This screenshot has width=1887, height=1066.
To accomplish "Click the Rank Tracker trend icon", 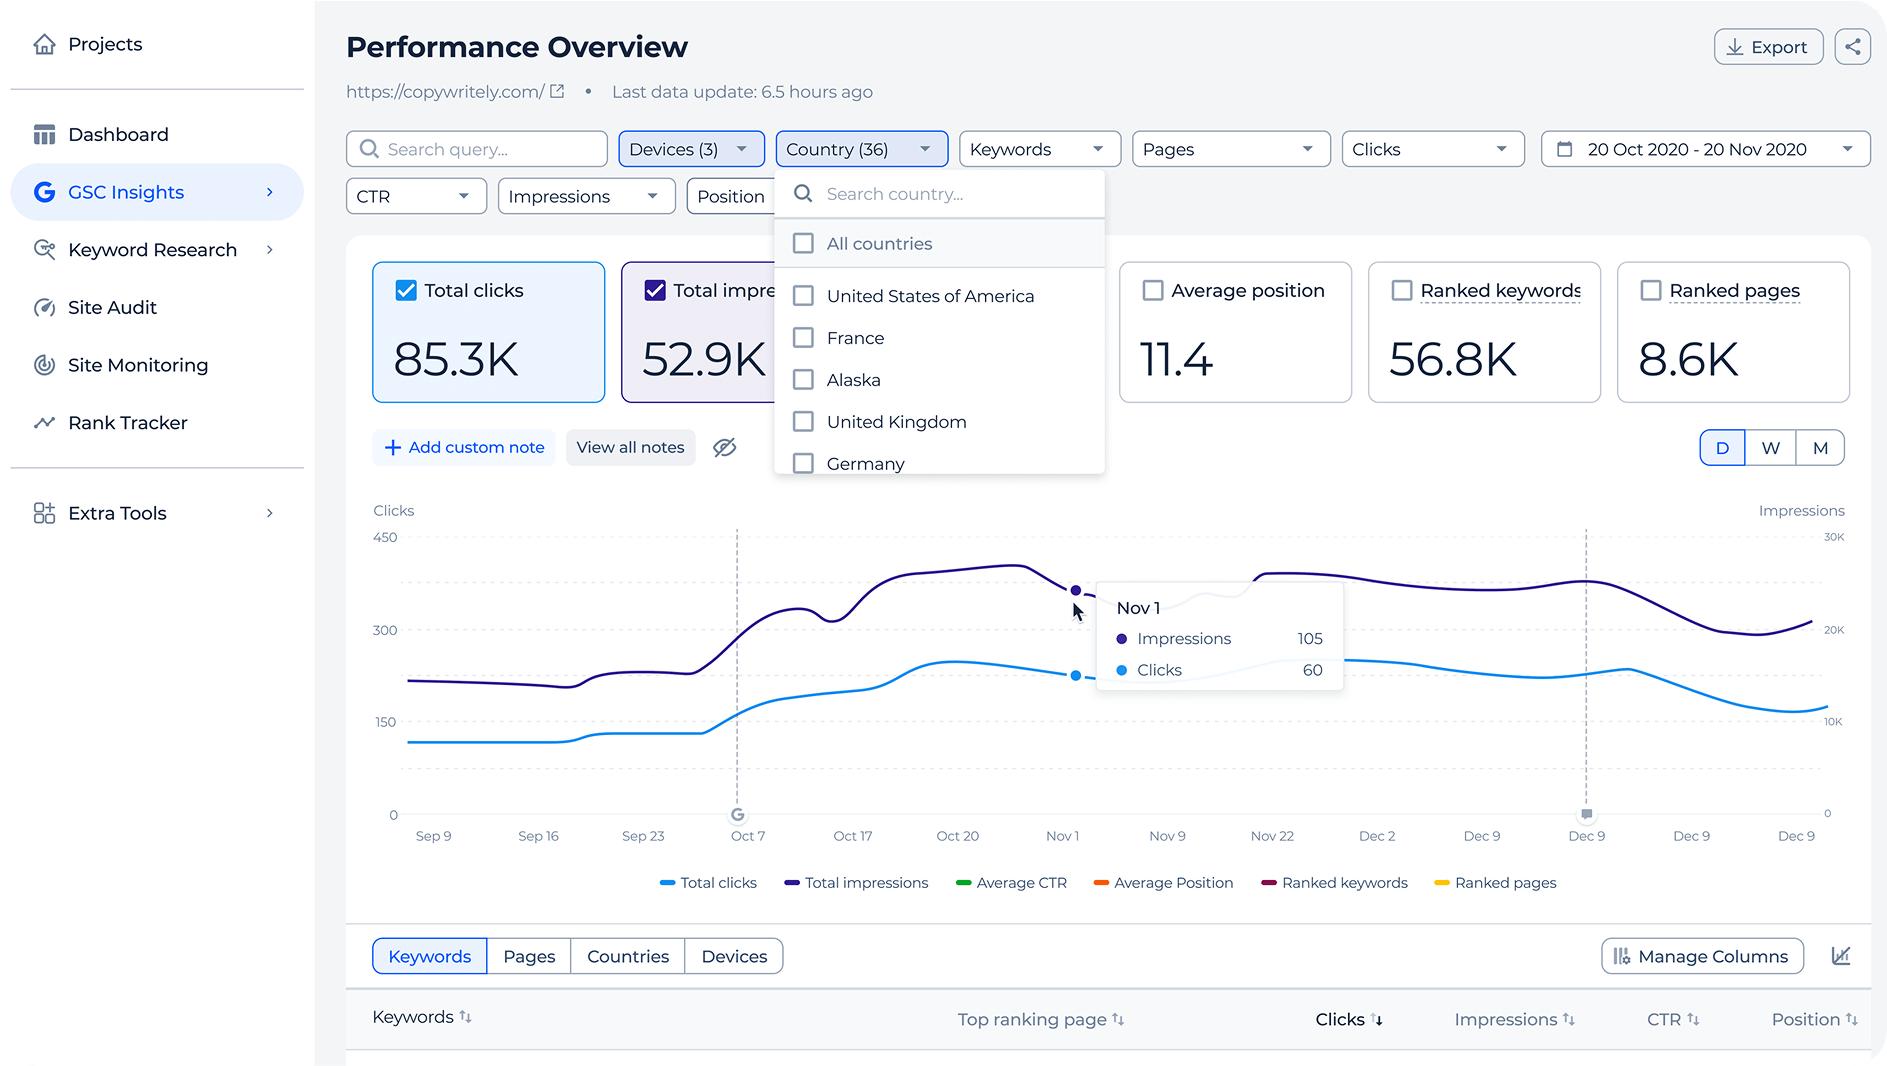I will tap(44, 423).
